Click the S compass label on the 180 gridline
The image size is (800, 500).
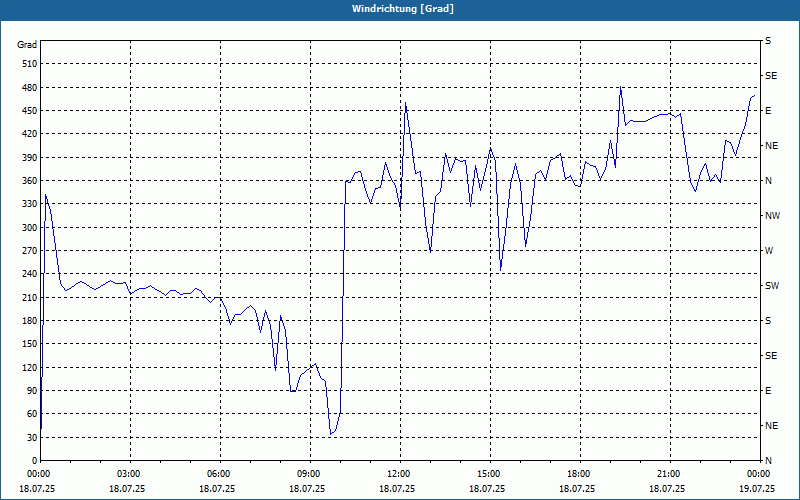click(768, 321)
